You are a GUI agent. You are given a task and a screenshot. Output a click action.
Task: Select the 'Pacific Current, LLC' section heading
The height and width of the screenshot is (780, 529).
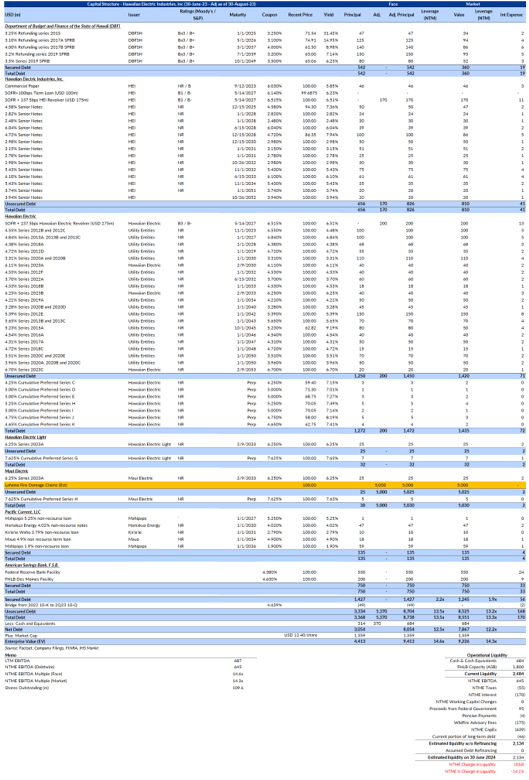22,511
